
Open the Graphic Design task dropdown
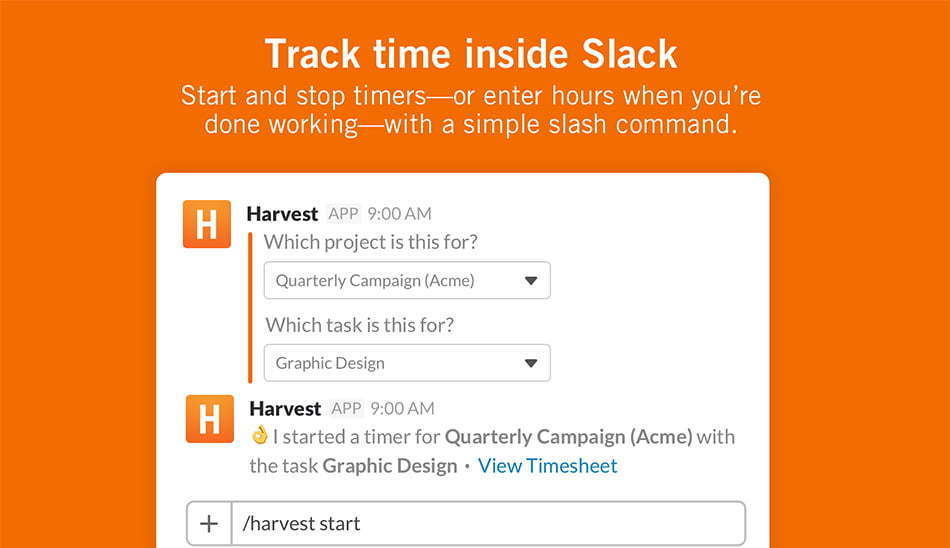[x=407, y=363]
